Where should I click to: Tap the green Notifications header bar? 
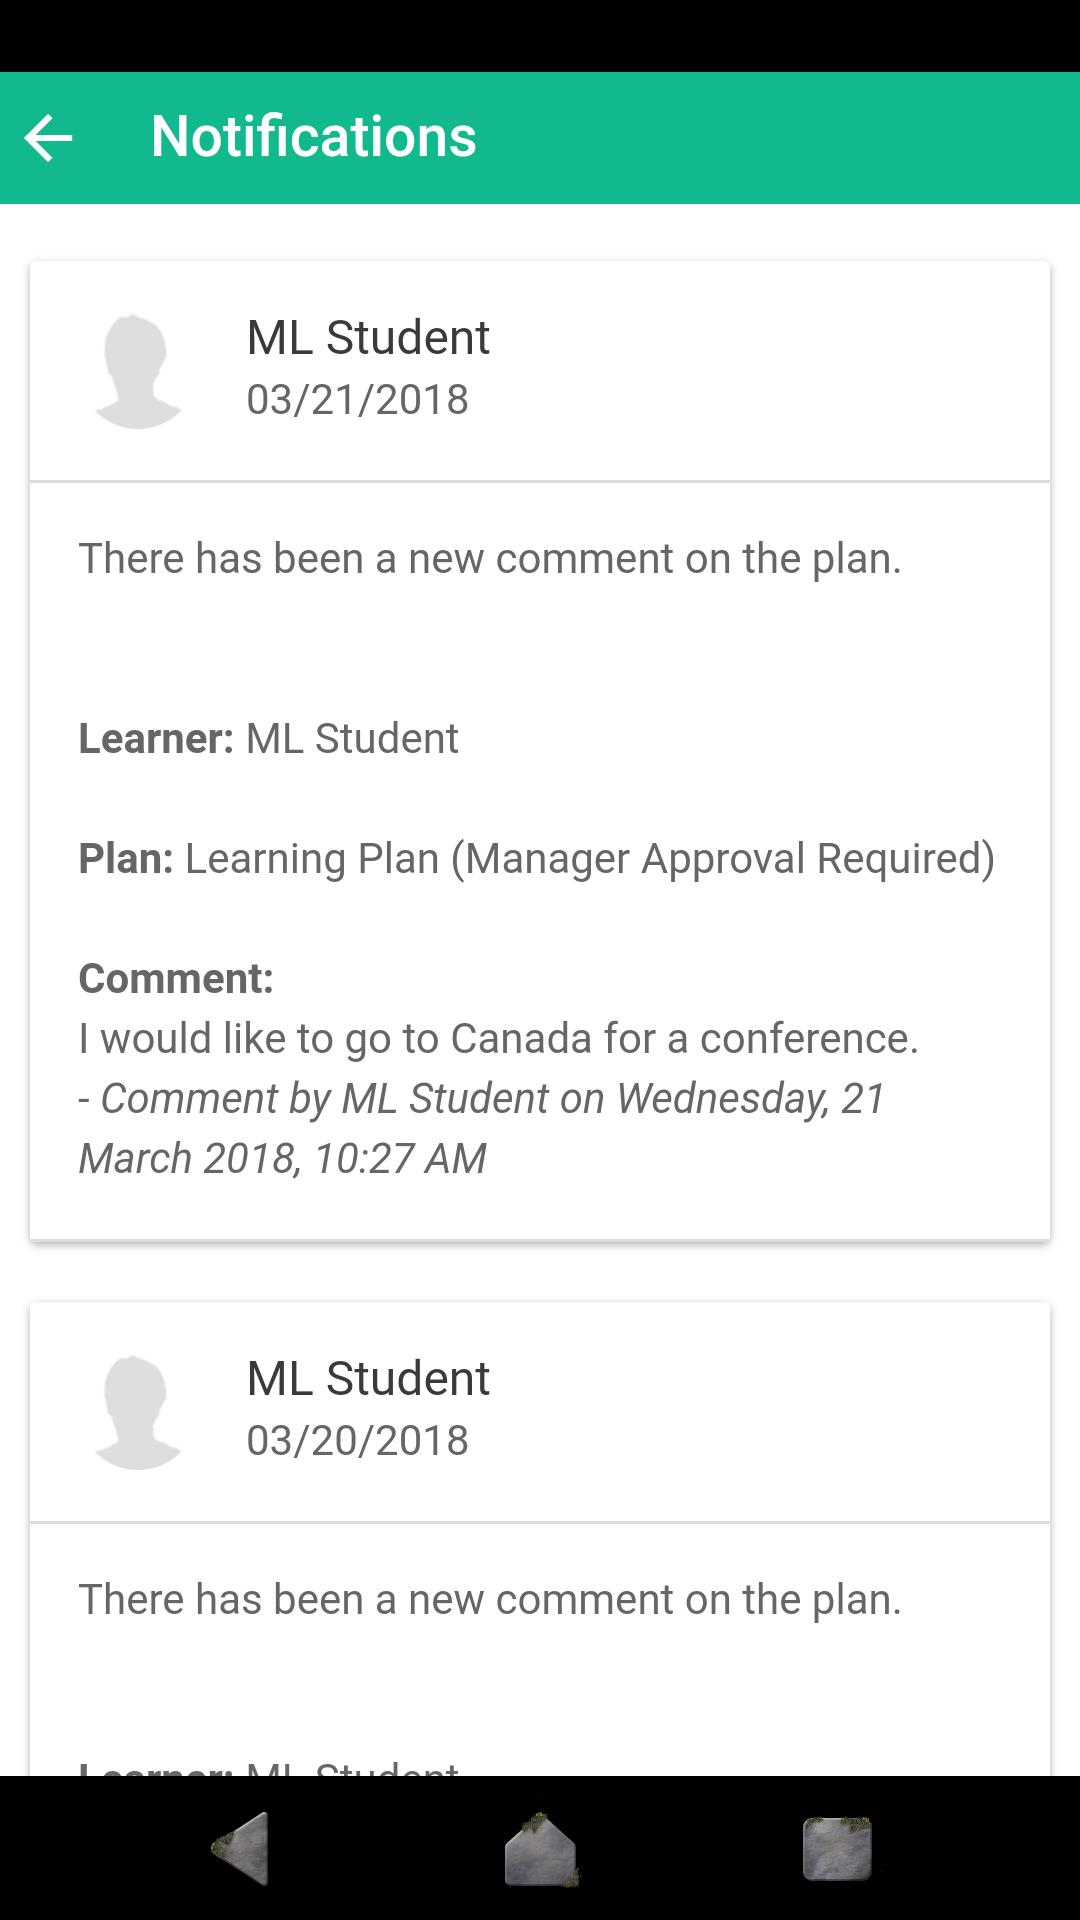540,138
